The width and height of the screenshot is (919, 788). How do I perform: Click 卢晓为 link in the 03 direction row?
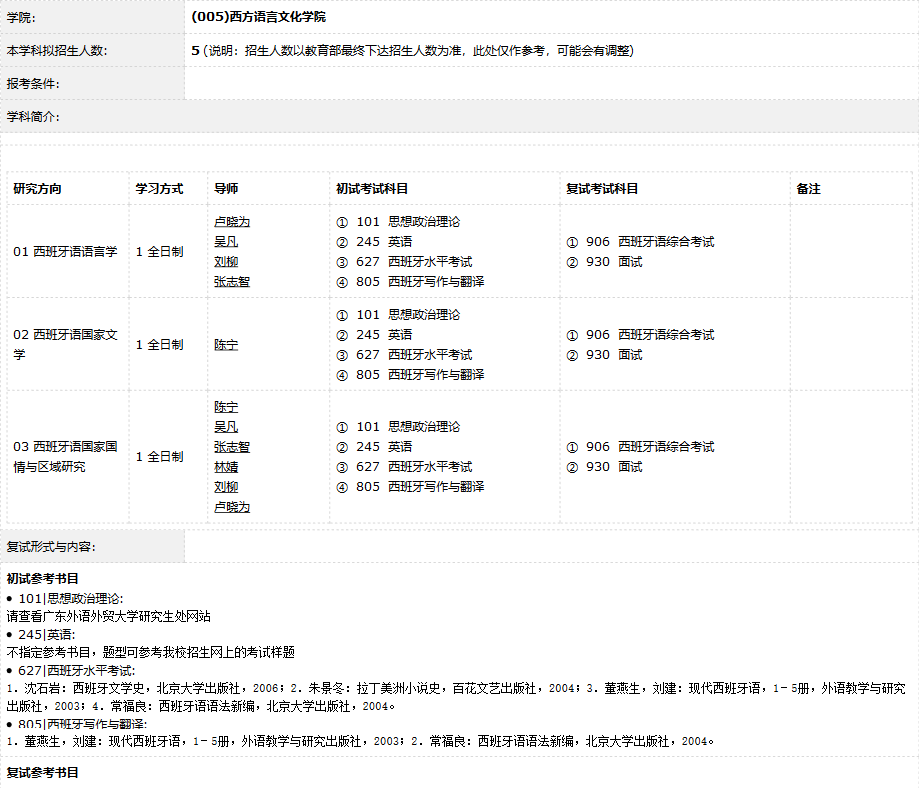pyautogui.click(x=231, y=507)
